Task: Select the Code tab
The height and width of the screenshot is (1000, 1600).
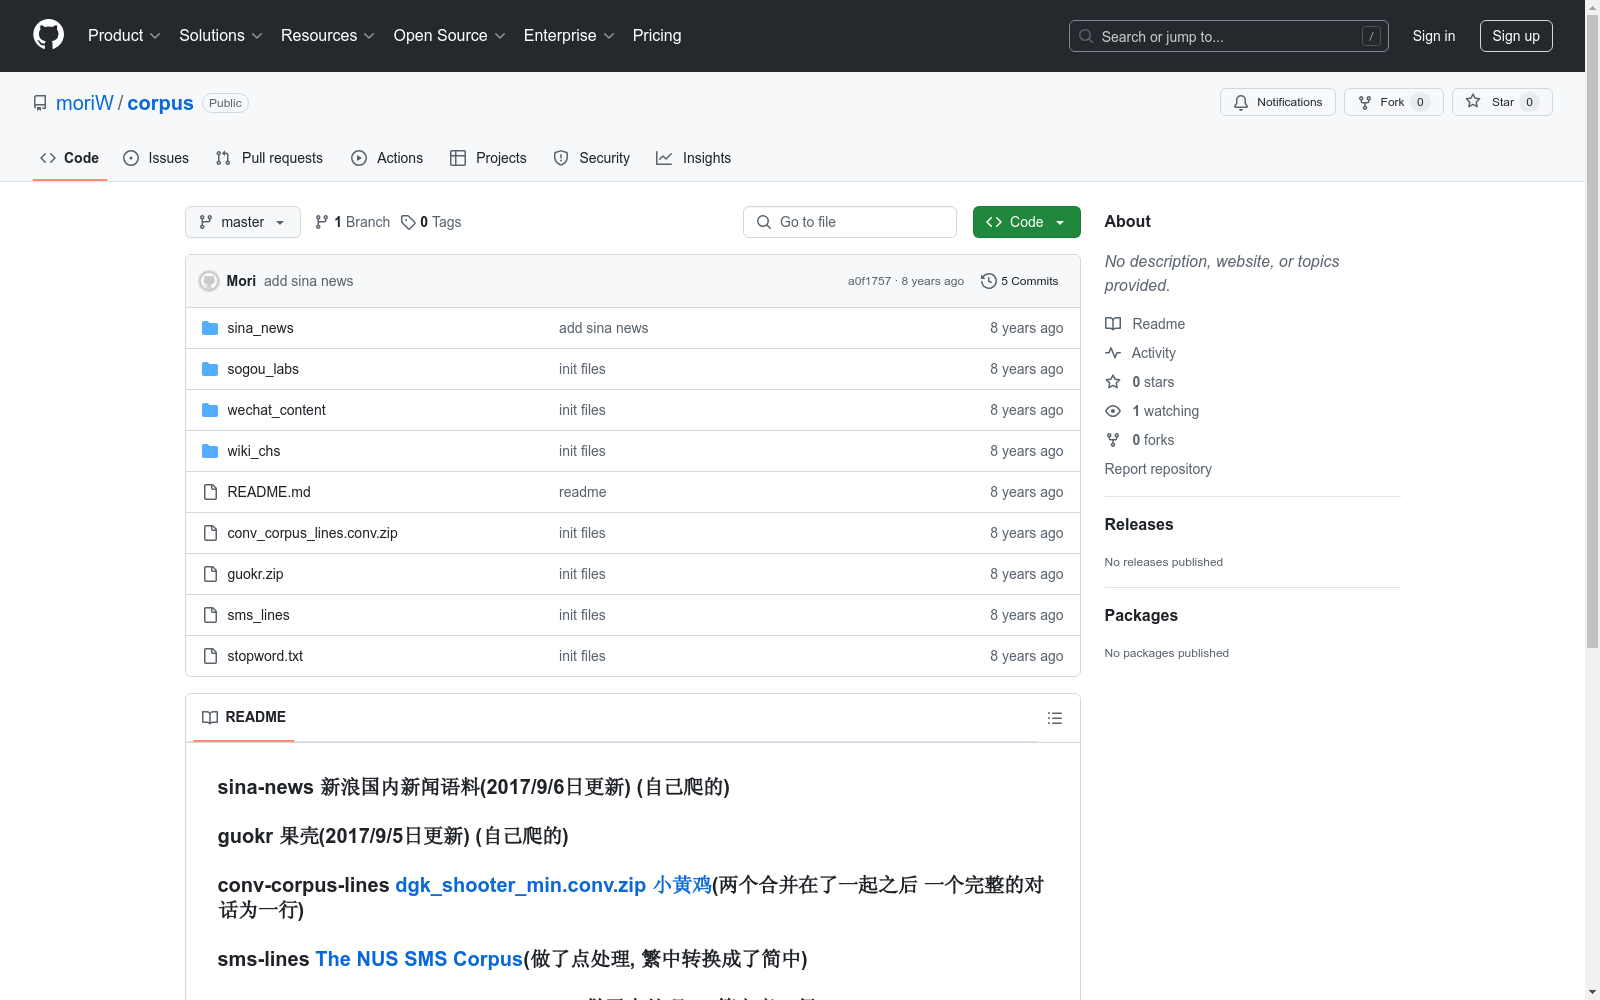Action: 69,158
